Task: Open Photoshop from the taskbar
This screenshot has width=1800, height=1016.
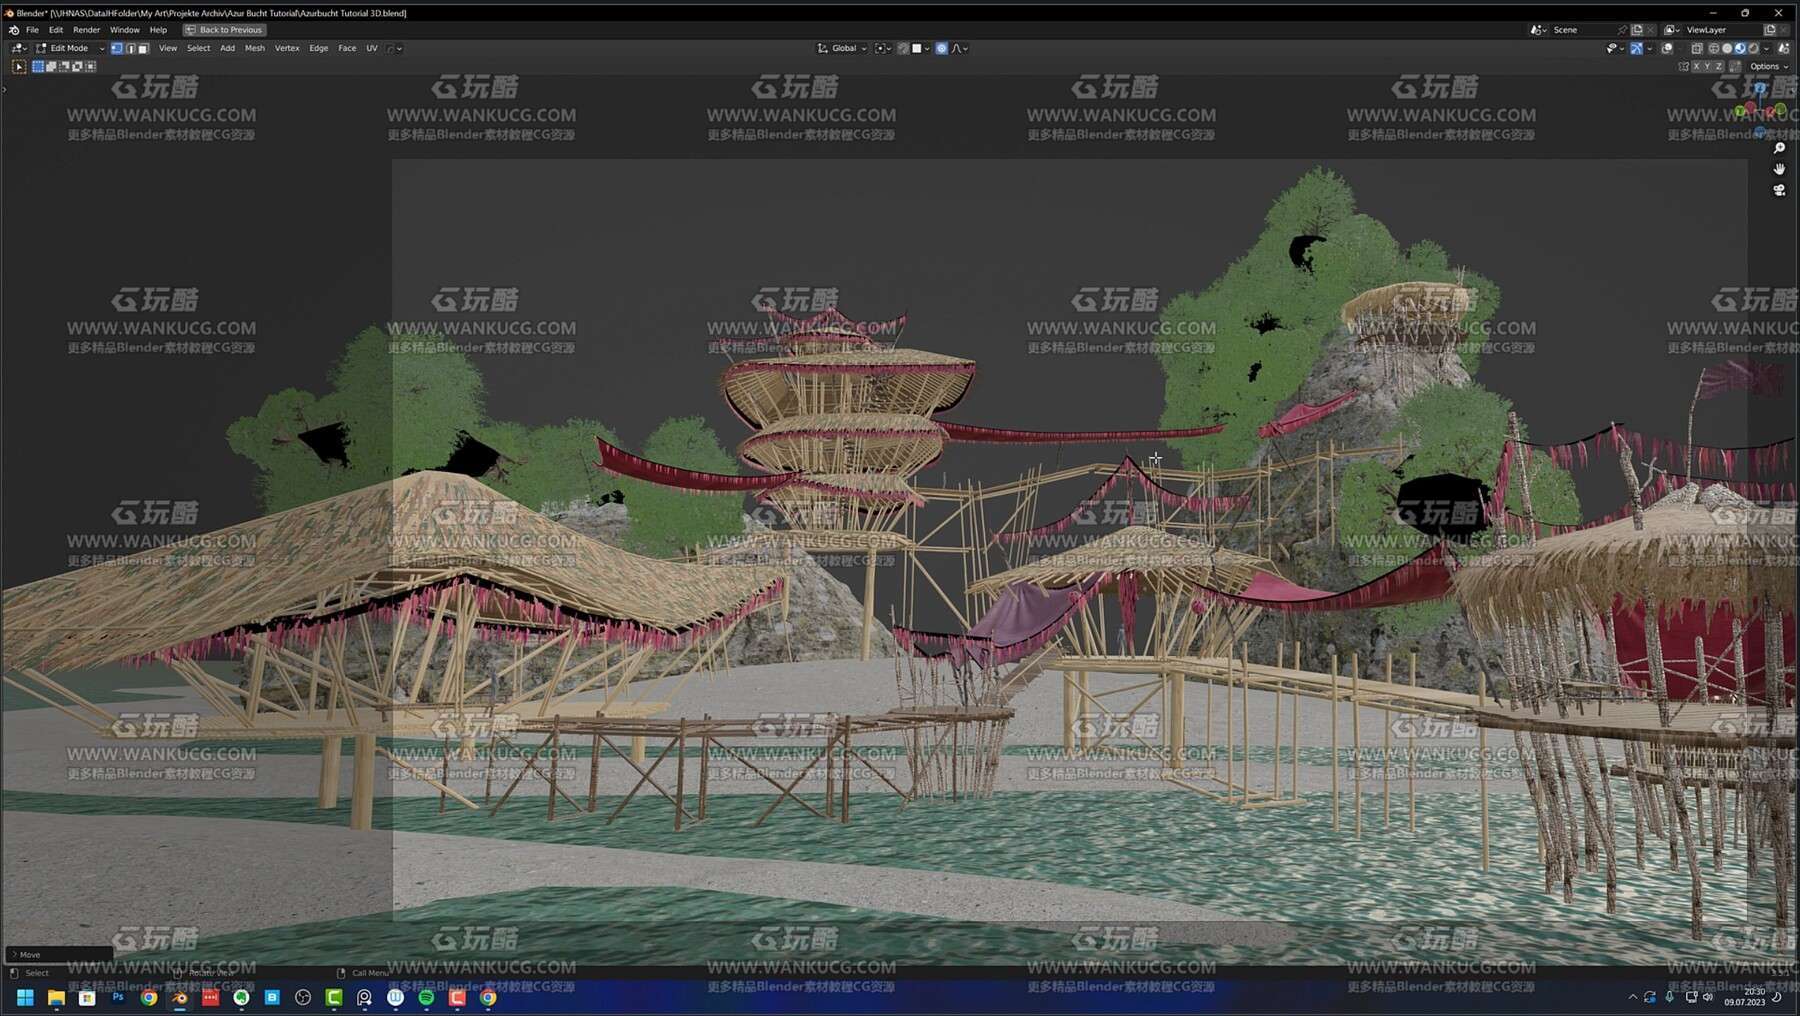Action: tap(118, 997)
